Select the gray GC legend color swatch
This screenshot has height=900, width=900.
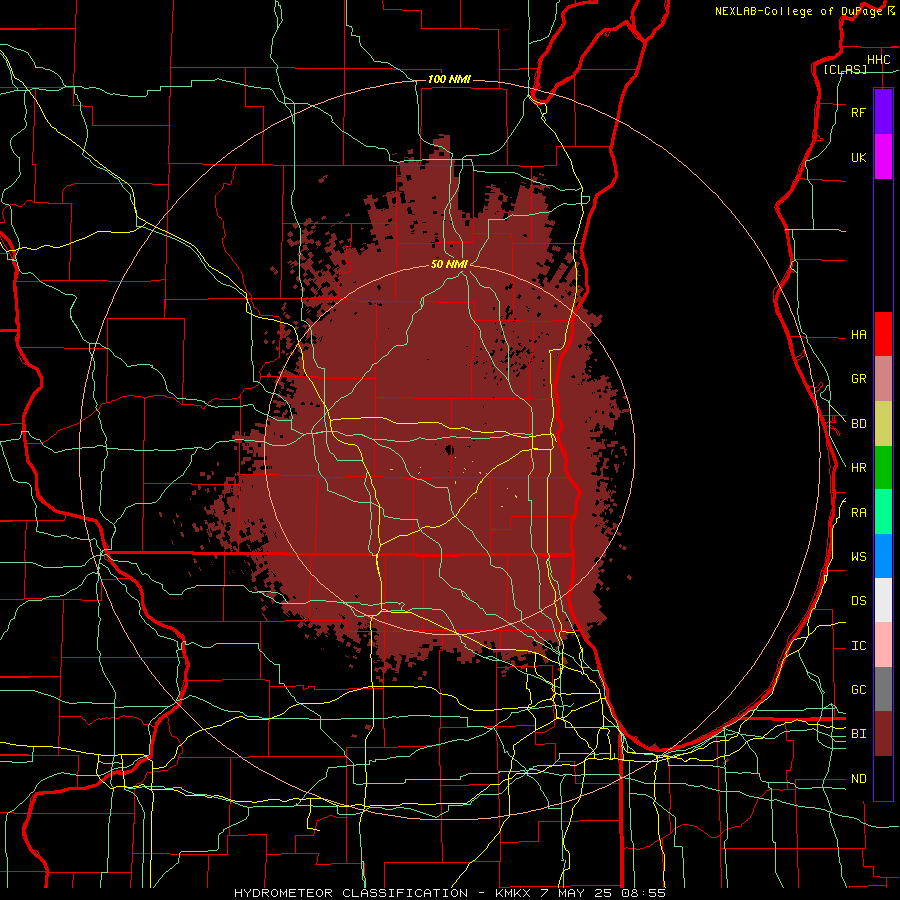(883, 689)
